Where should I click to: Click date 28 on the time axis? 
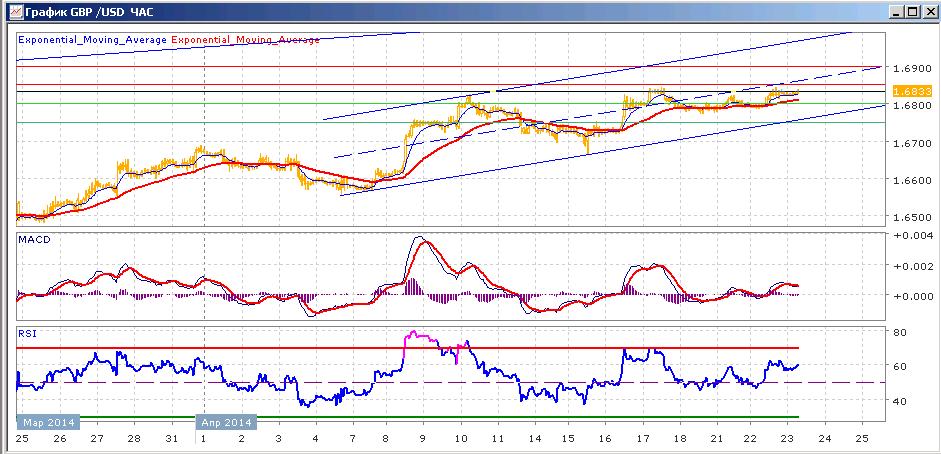pos(134,439)
